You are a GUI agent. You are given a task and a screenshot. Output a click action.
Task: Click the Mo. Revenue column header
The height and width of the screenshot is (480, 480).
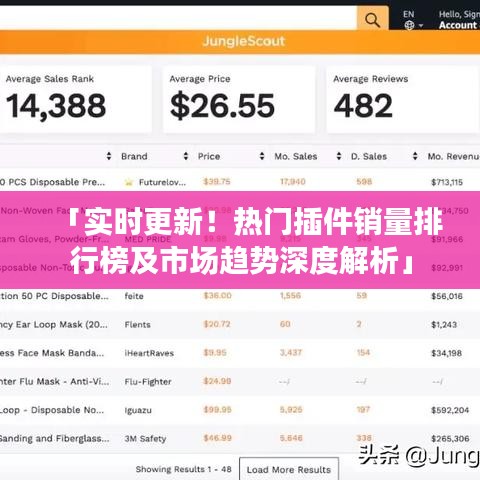pyautogui.click(x=453, y=156)
